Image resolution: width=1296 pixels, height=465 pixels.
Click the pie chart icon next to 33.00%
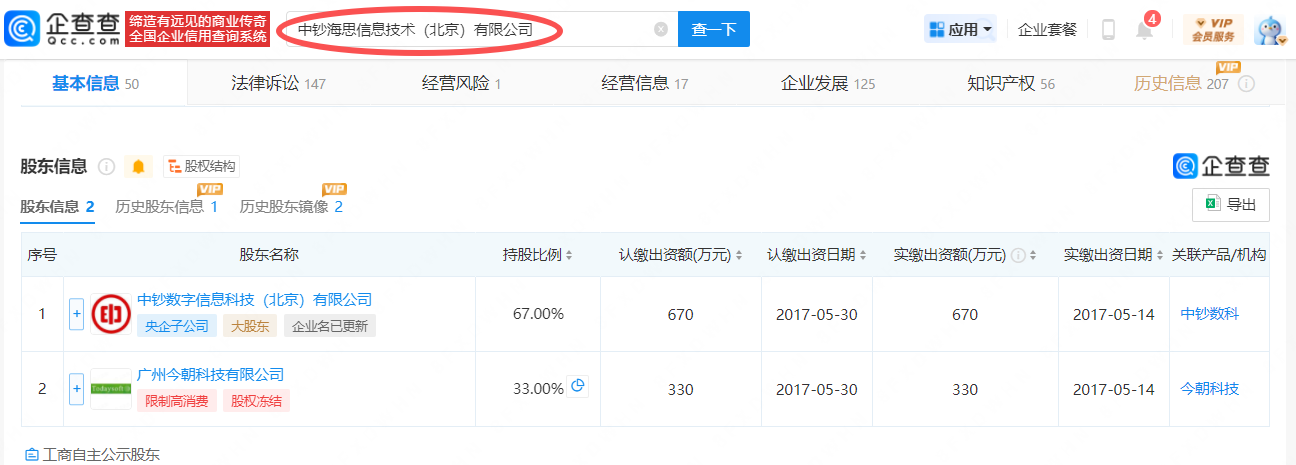coord(578,387)
